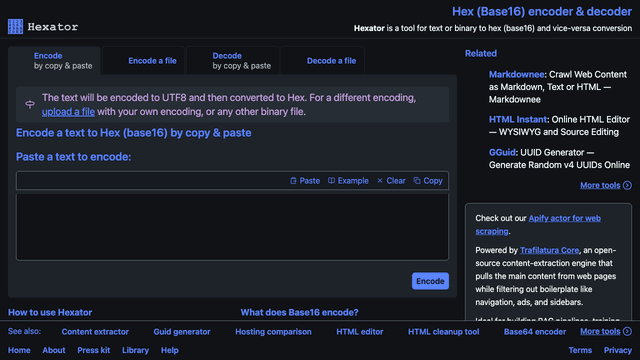Open the GGuid UUID generator link
640x360 pixels.
502,152
